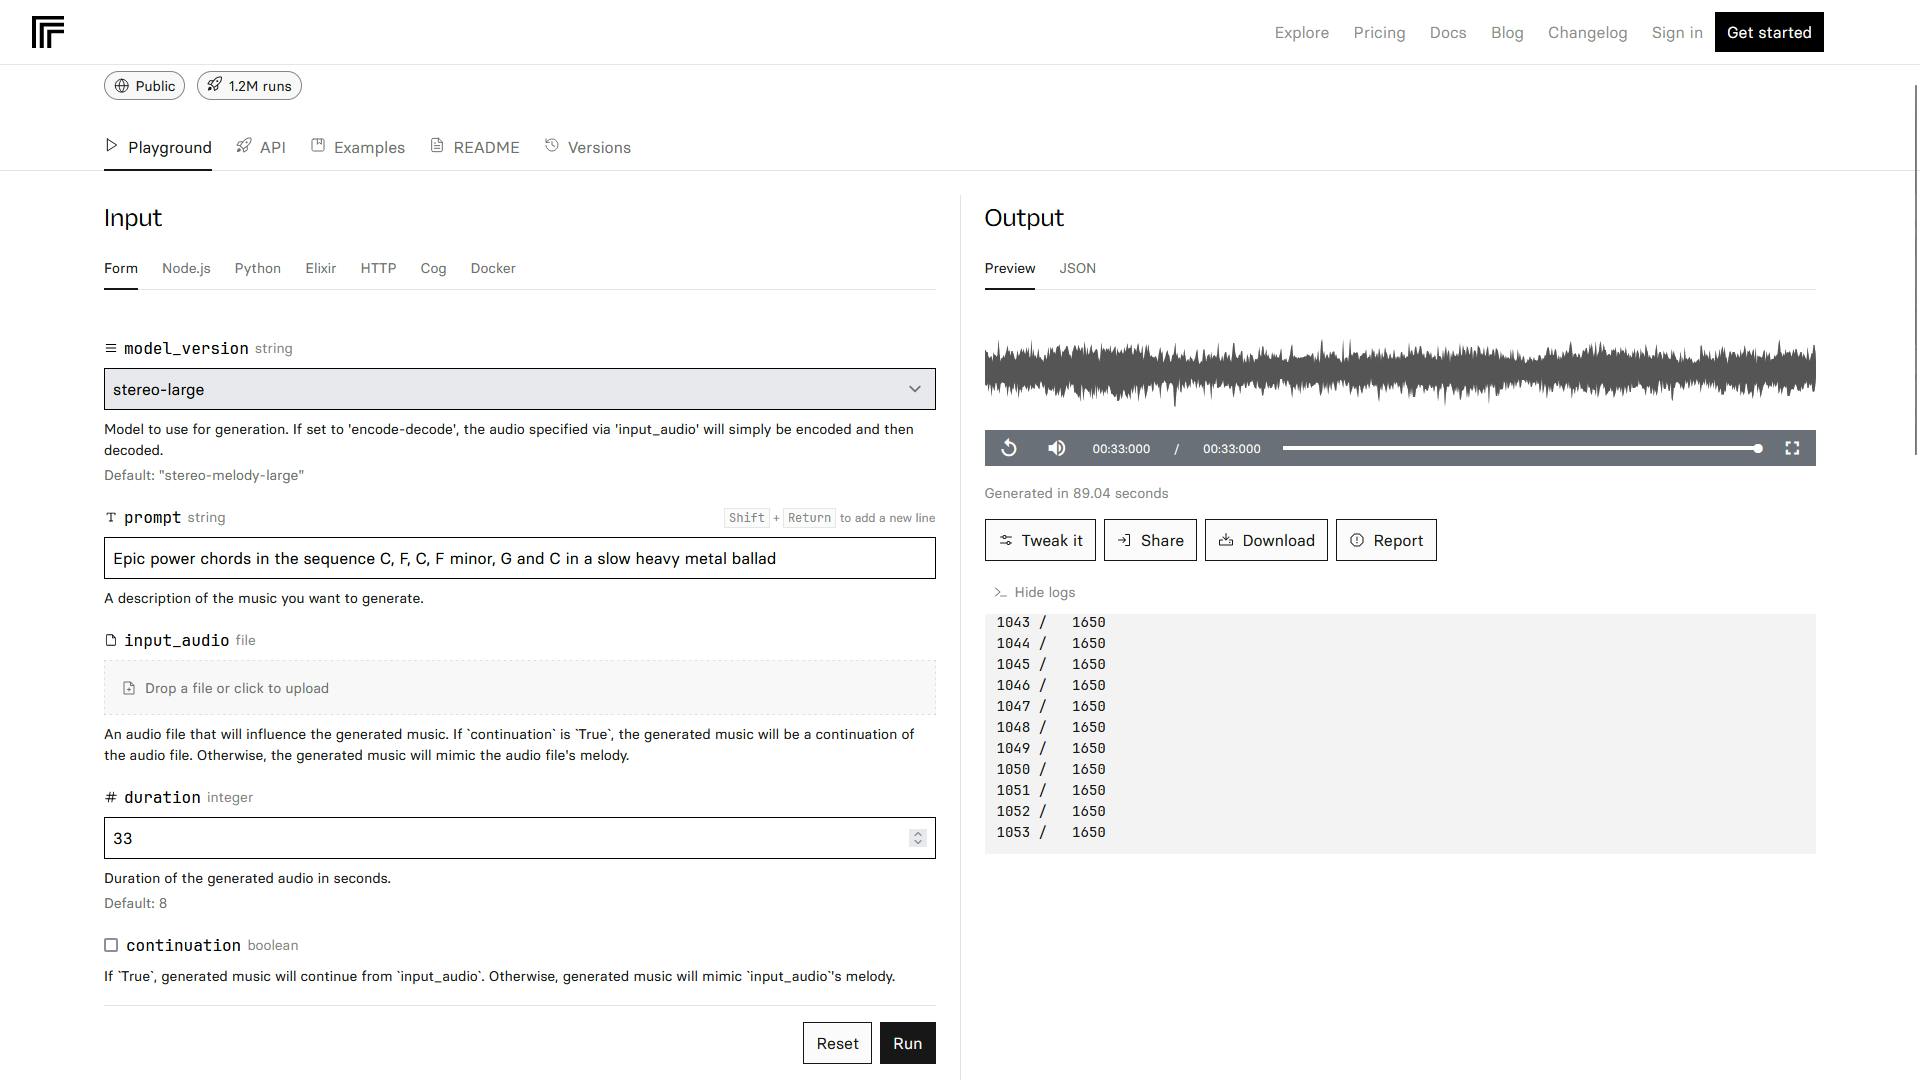Enable the continuation checkbox
This screenshot has width=1920, height=1080.
tap(111, 945)
